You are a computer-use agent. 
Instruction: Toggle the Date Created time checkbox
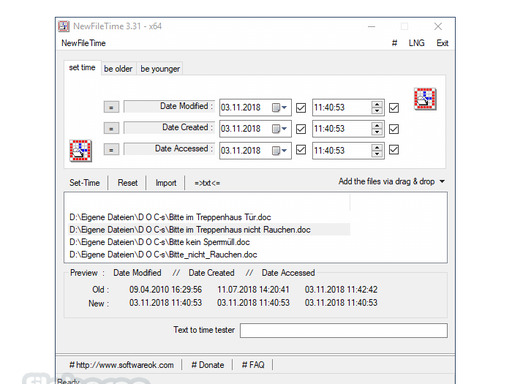[x=394, y=129]
